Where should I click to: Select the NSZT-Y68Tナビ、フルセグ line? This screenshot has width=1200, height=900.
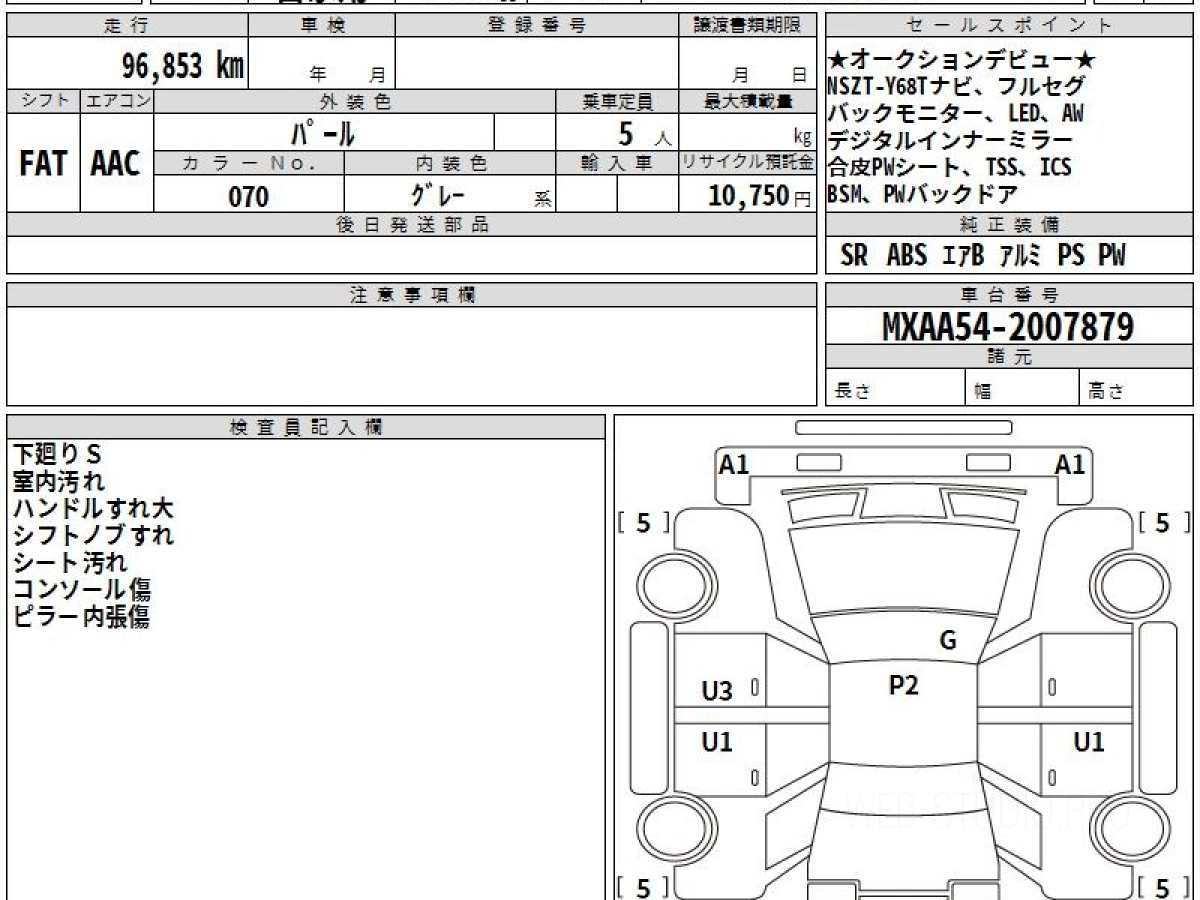click(x=955, y=86)
